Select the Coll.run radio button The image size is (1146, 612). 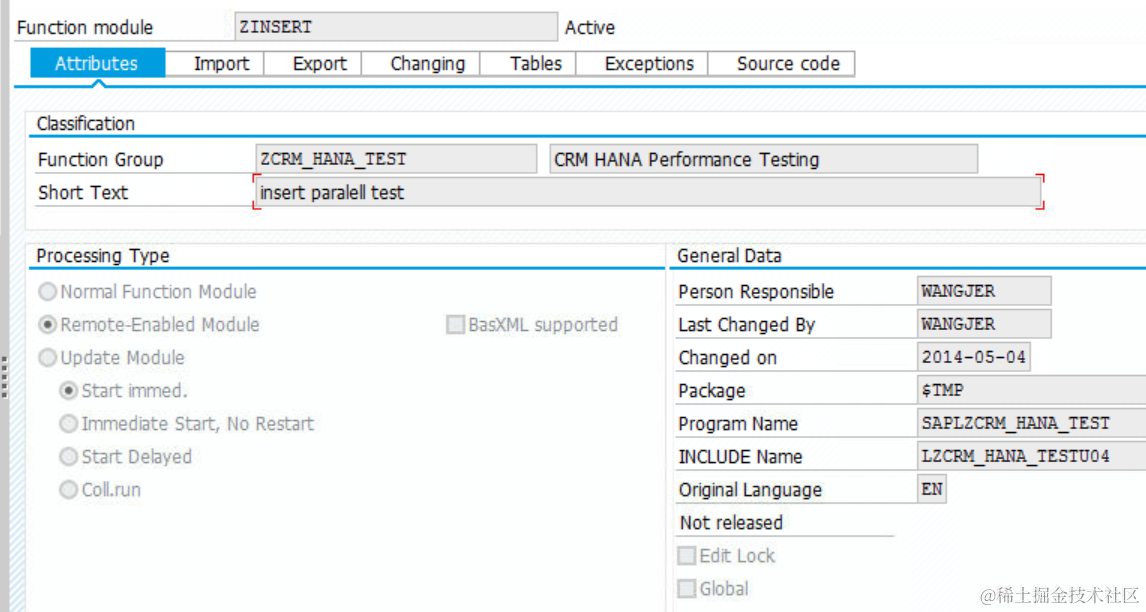coord(69,490)
